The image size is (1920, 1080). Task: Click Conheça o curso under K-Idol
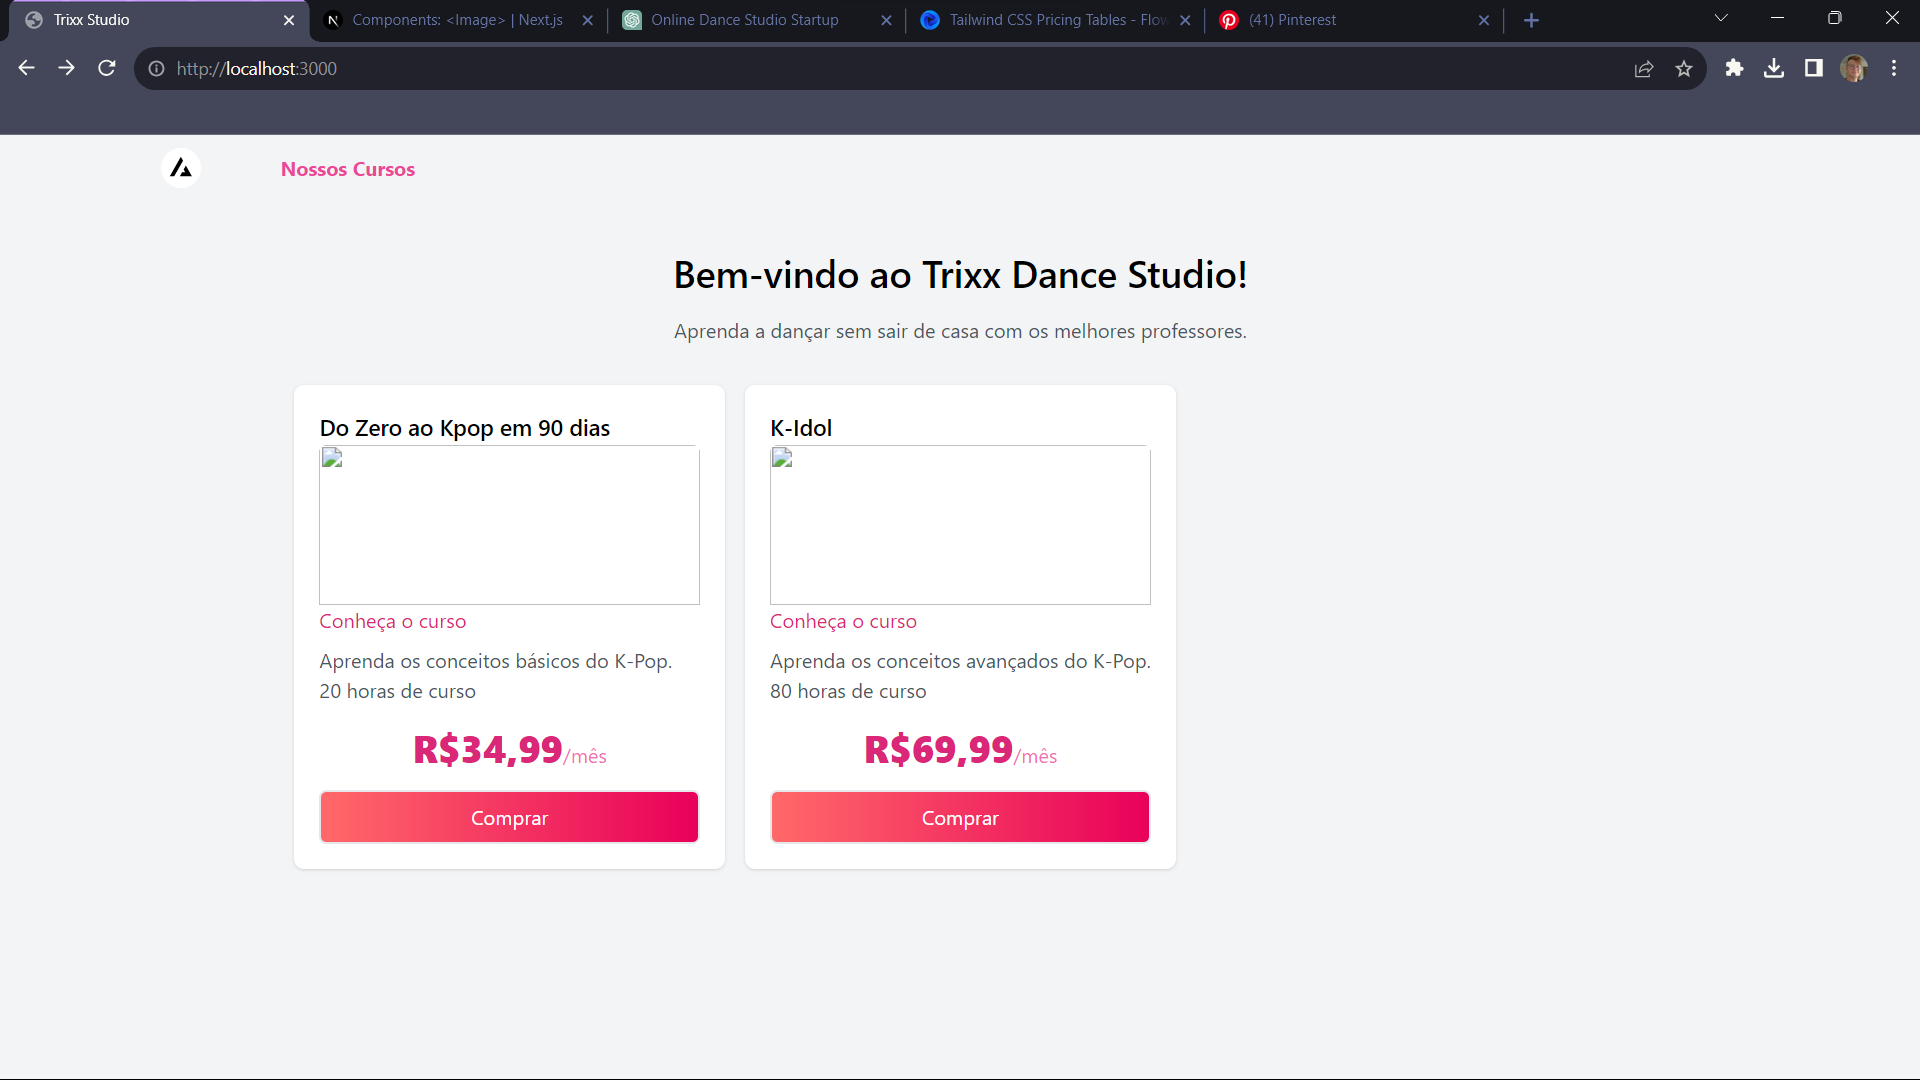click(843, 621)
